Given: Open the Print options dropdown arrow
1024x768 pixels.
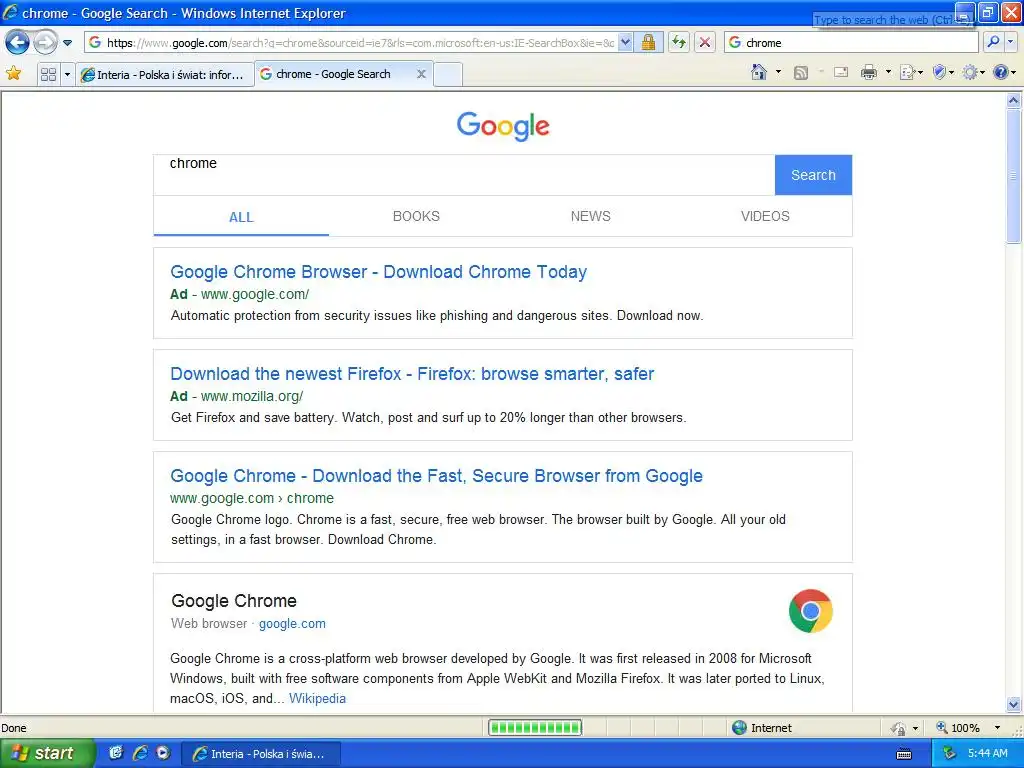Looking at the screenshot, I should (888, 72).
